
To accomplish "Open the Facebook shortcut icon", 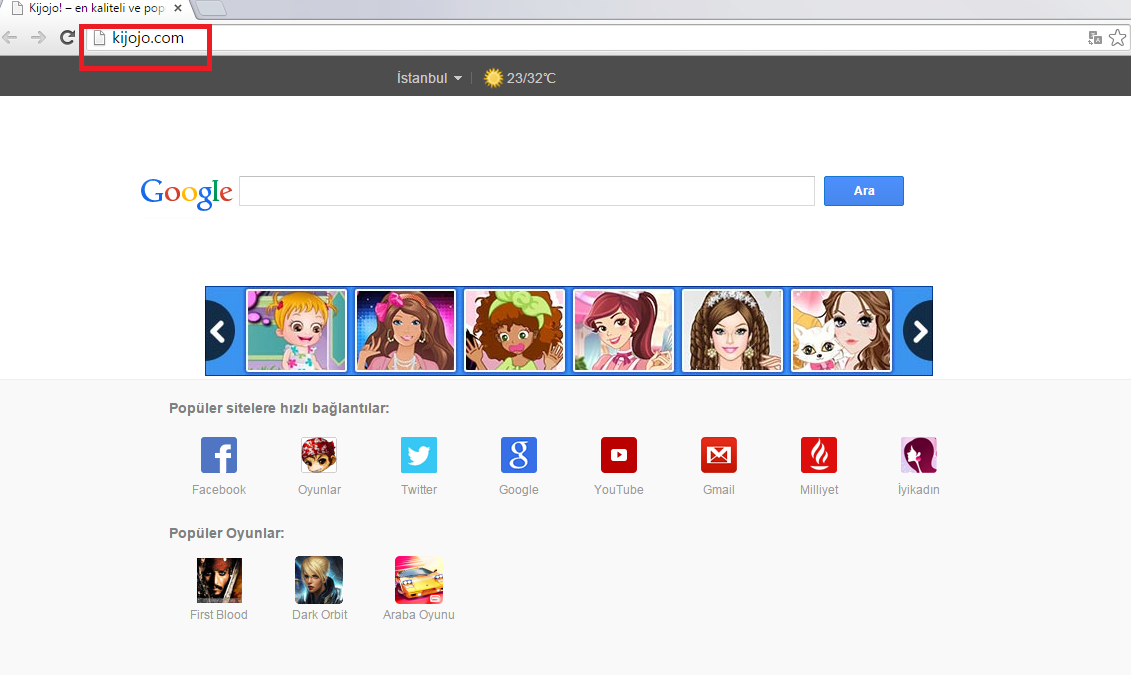I will pos(219,455).
